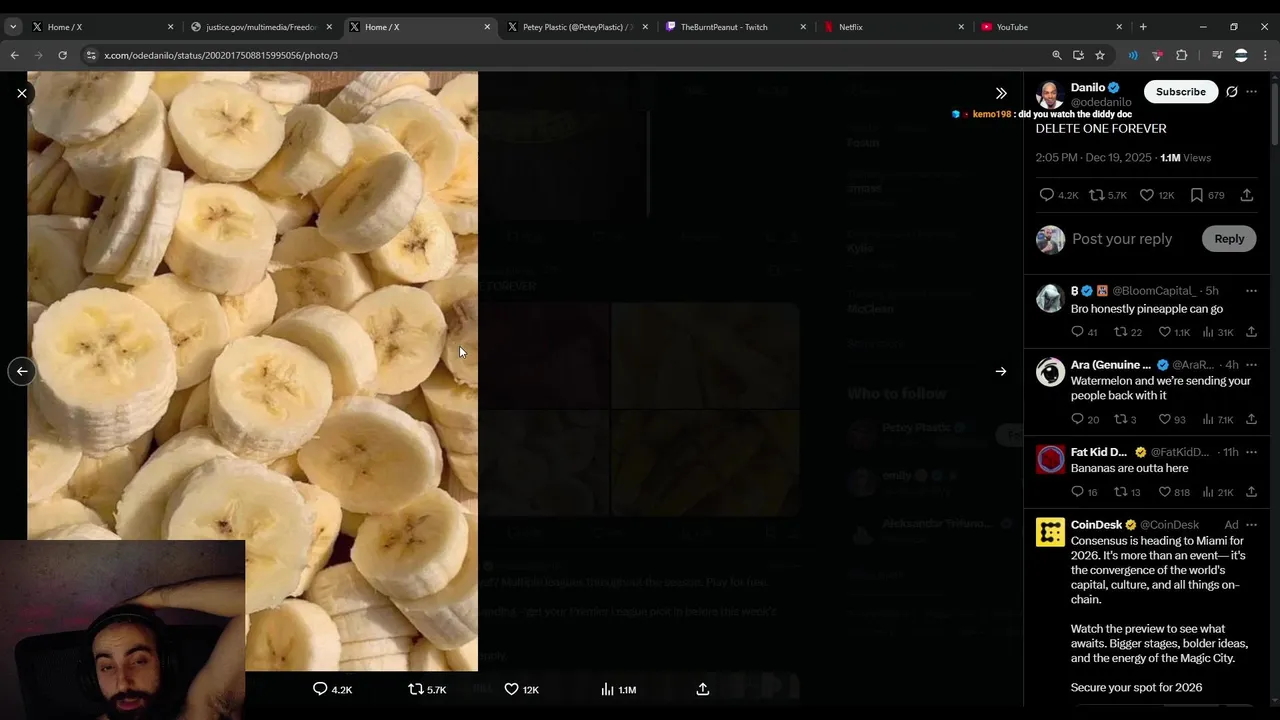Click the x.com address bar URL

coord(221,55)
